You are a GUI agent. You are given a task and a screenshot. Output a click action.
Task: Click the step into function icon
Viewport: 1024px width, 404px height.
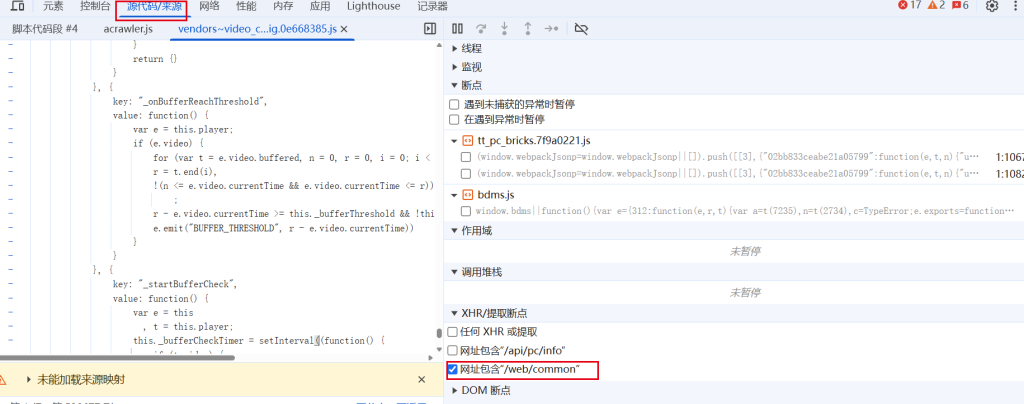click(x=504, y=29)
